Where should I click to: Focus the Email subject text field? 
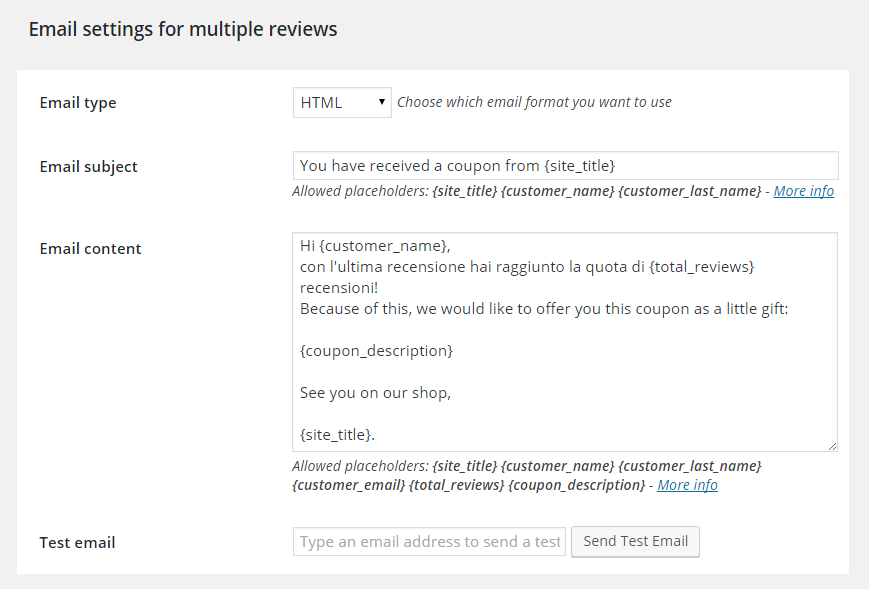[x=565, y=166]
